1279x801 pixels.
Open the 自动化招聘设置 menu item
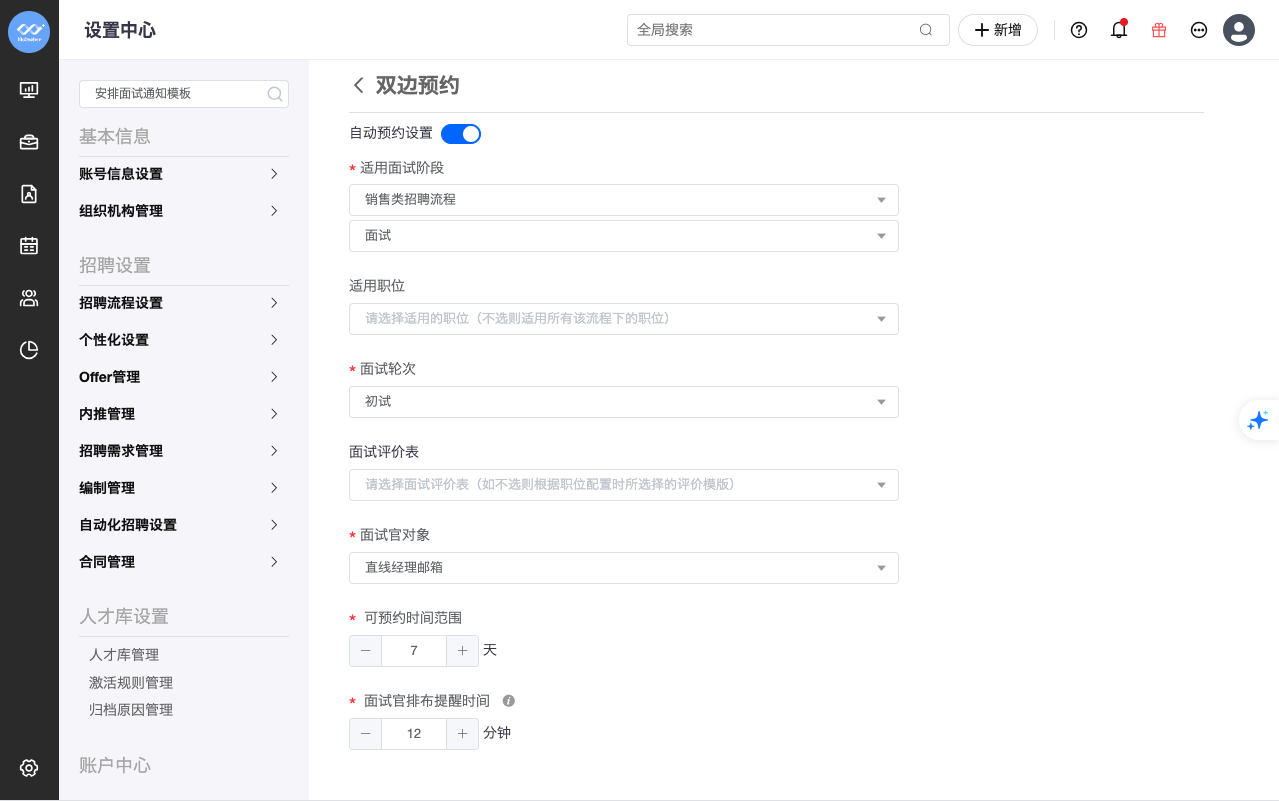click(x=184, y=525)
